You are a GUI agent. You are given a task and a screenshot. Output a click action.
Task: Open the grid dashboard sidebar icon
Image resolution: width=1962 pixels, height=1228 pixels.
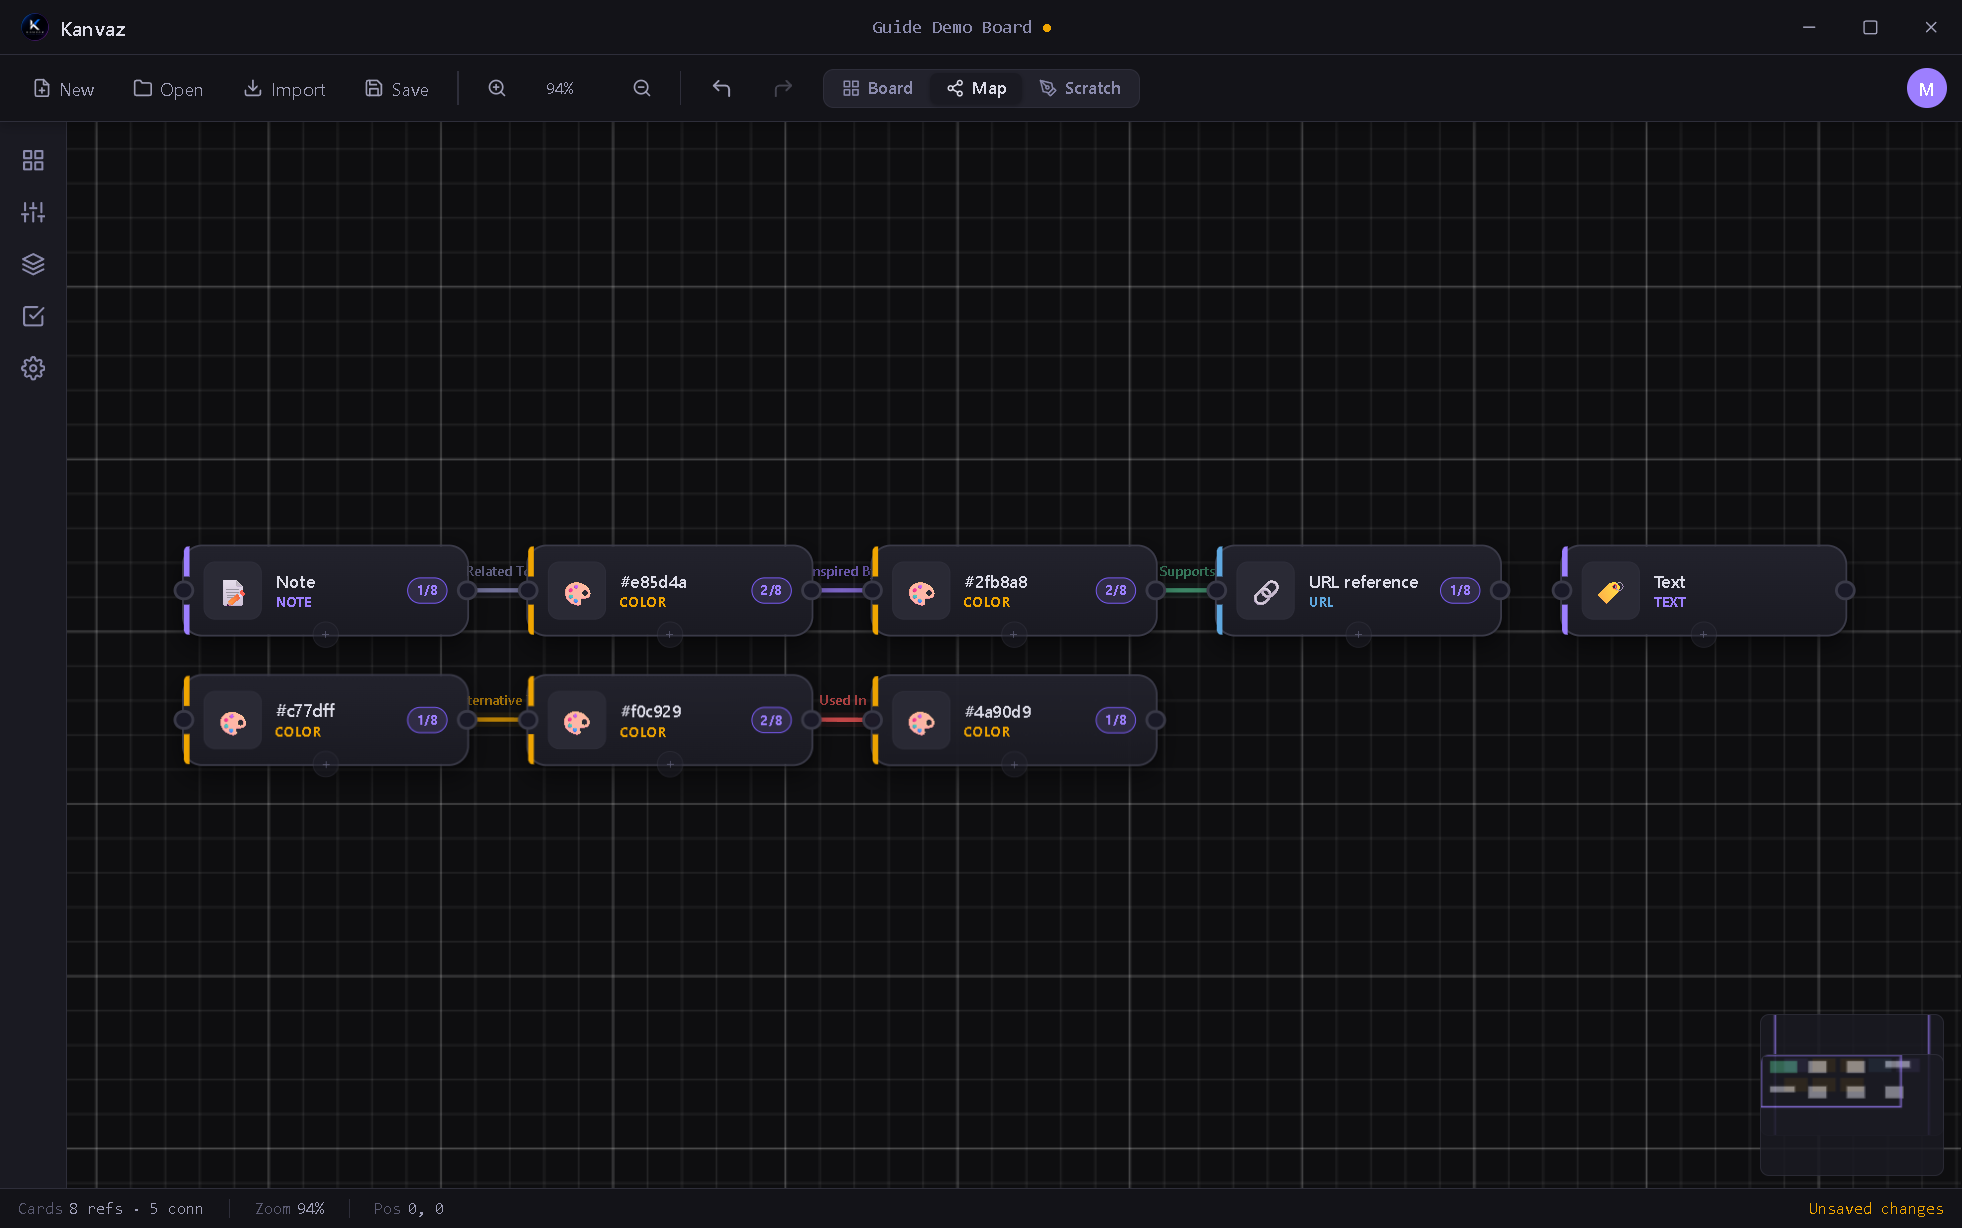click(x=33, y=160)
